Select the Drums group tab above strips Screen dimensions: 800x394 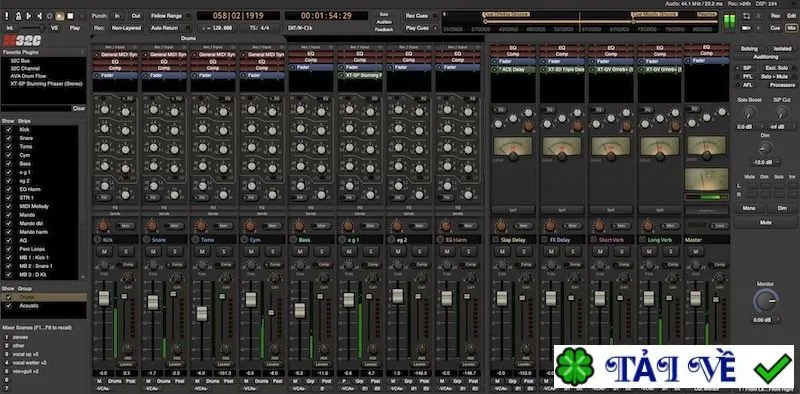coord(188,38)
